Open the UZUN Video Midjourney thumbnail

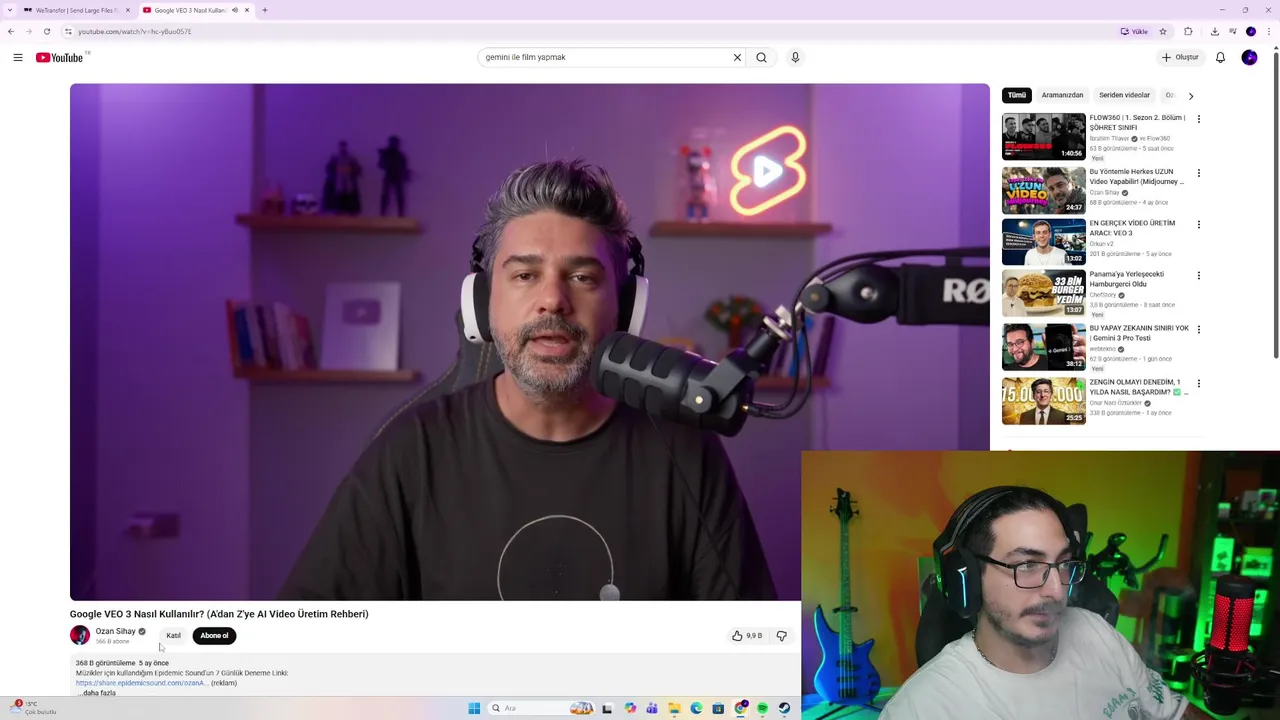pos(1043,190)
